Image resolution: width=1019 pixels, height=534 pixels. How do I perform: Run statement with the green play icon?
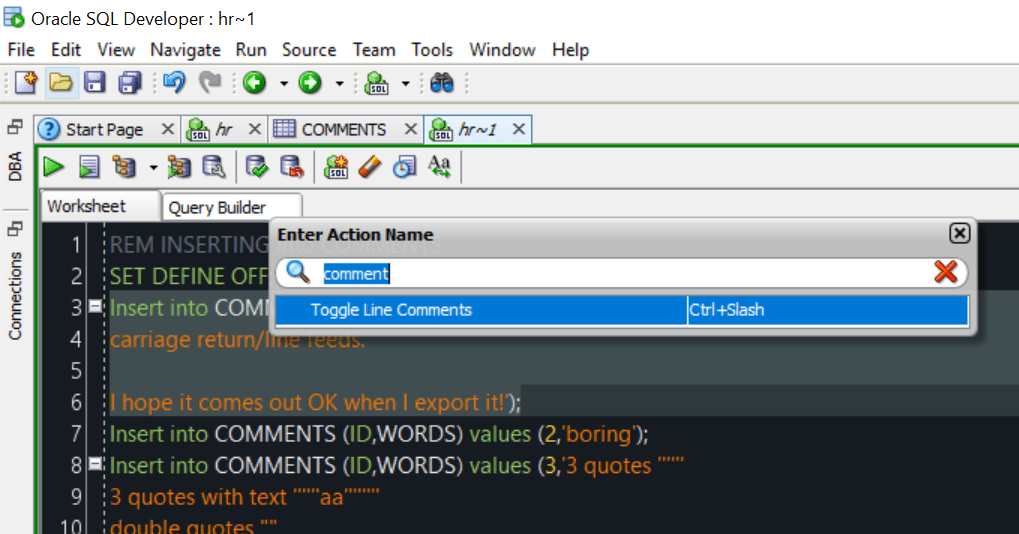[53, 167]
